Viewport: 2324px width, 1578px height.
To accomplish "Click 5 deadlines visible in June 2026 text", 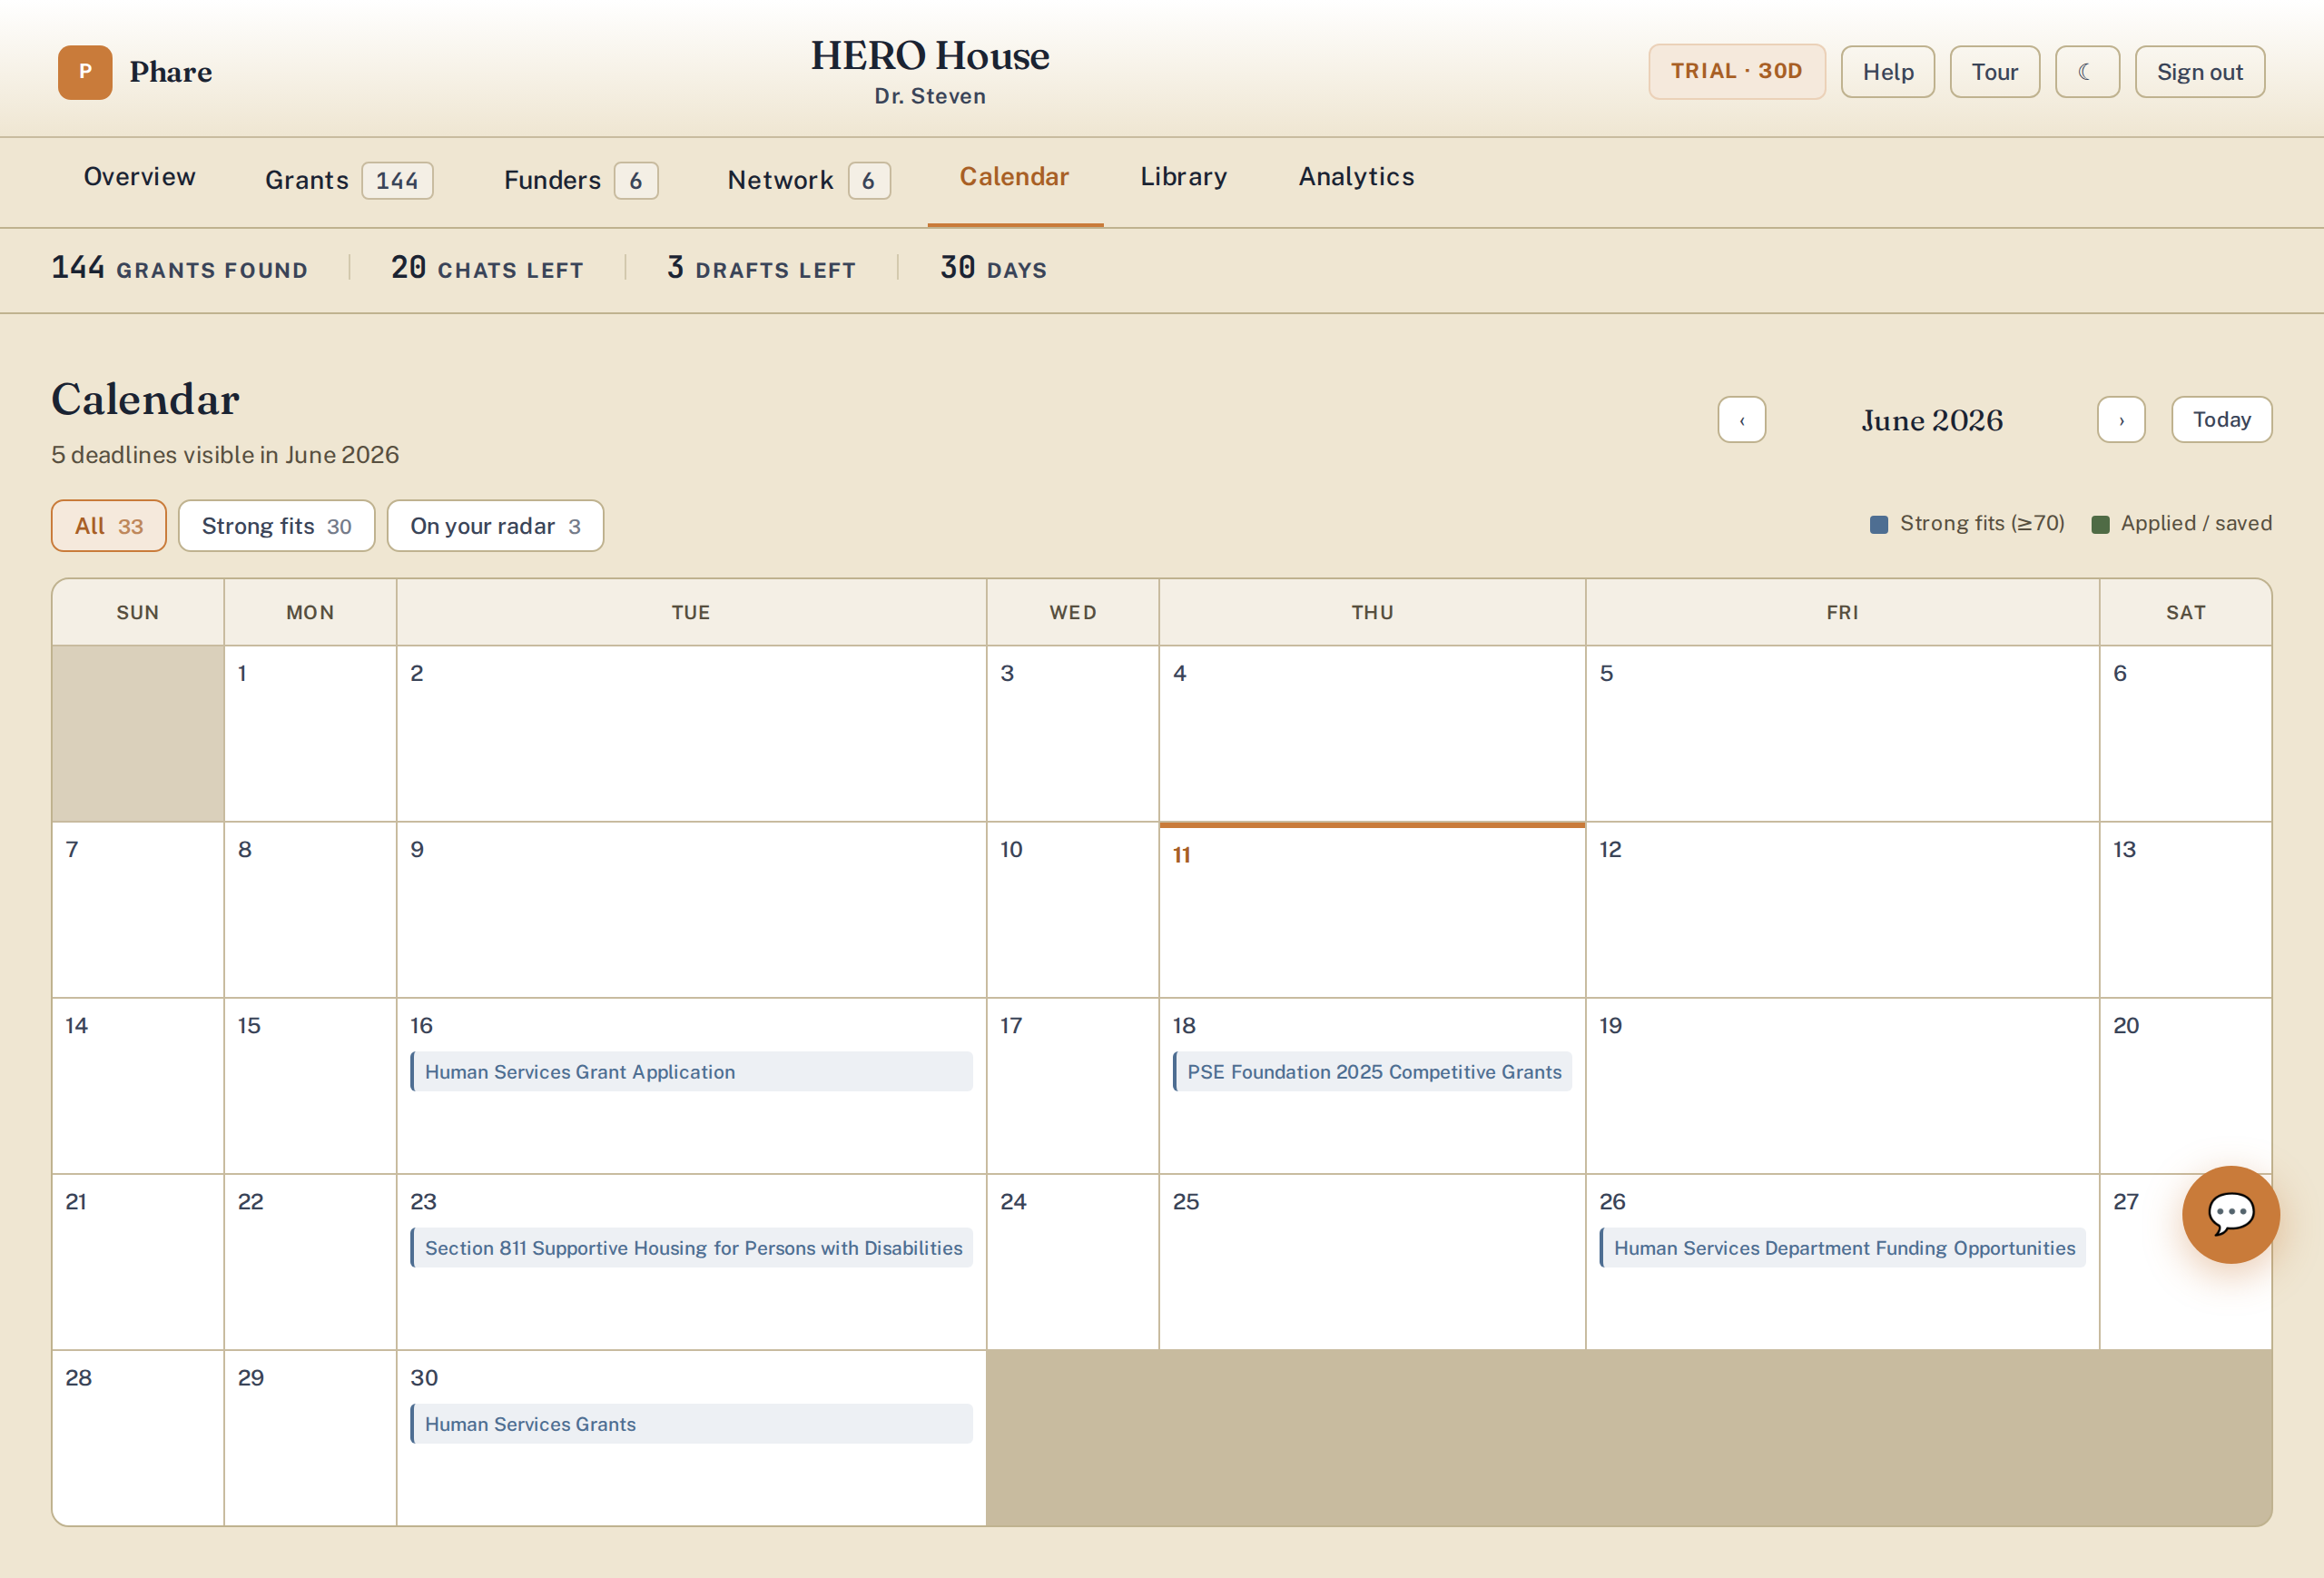I will click(x=225, y=455).
